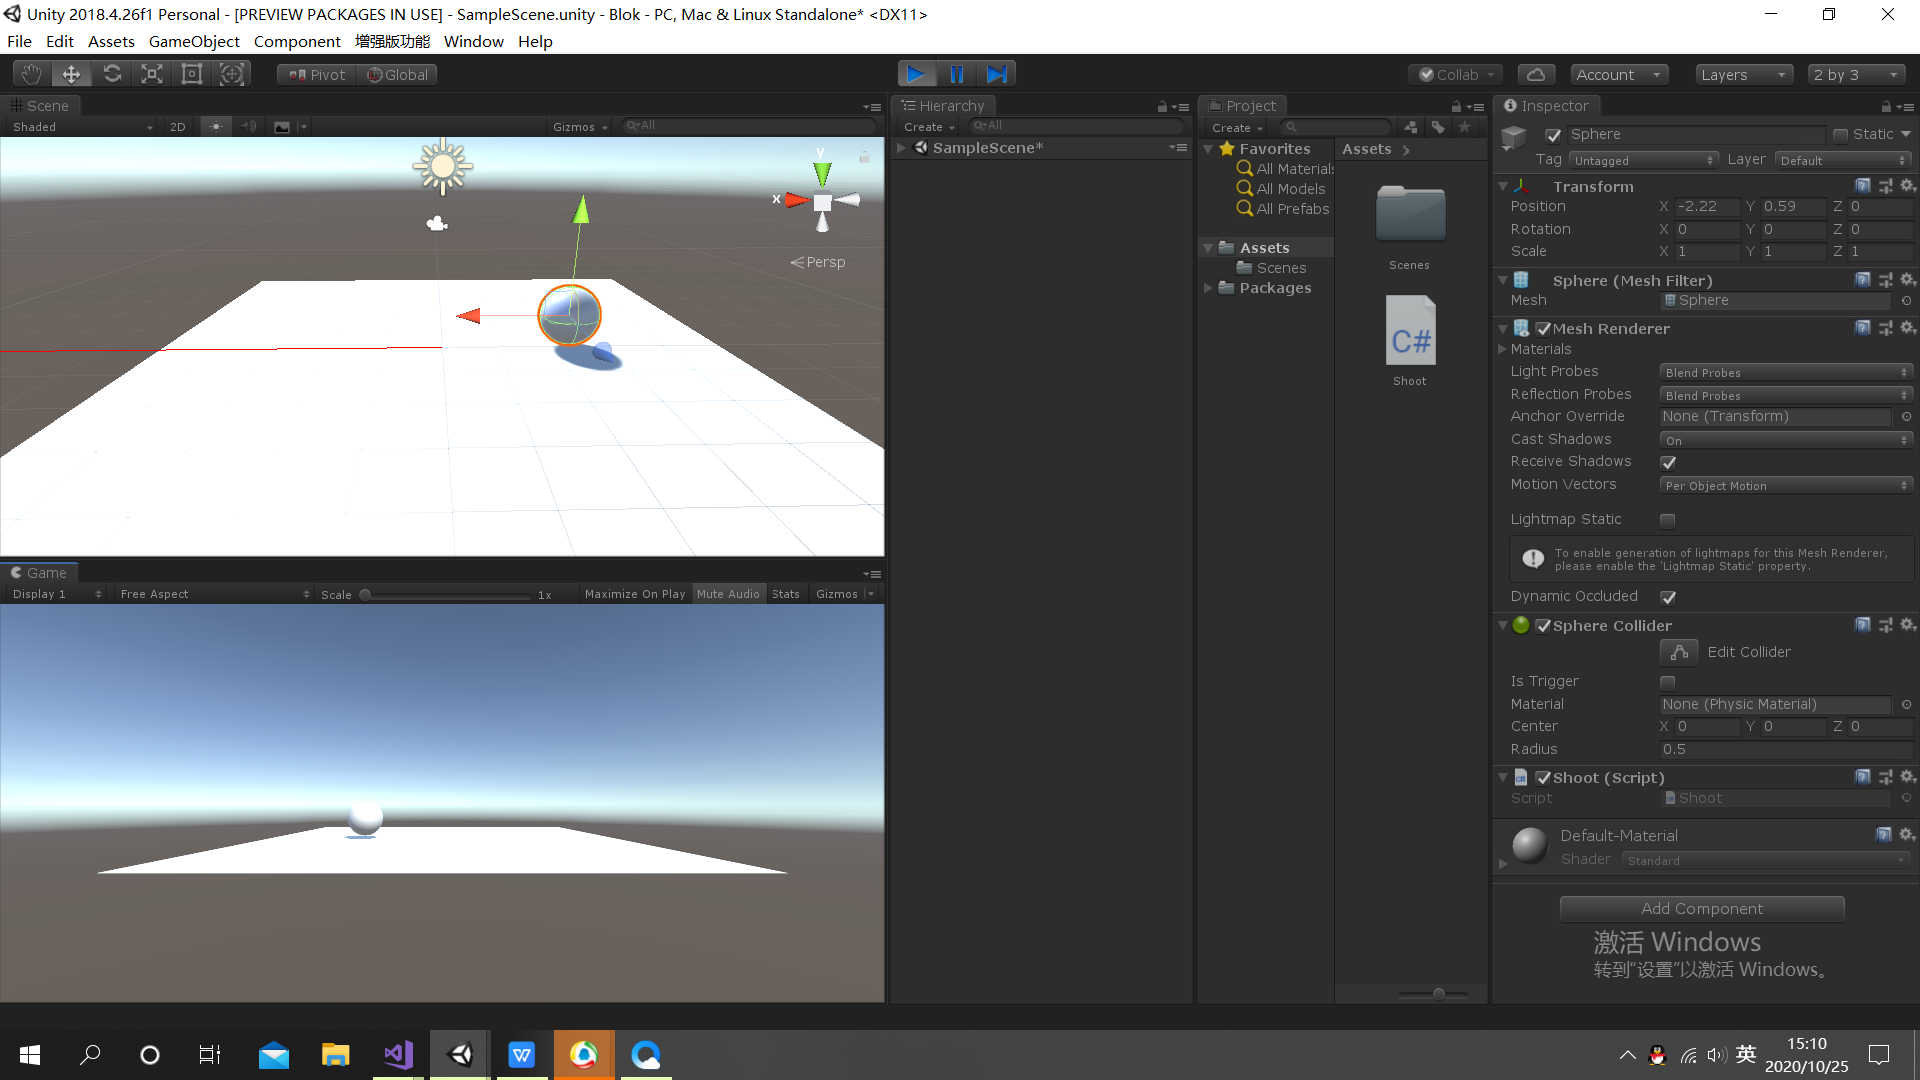The width and height of the screenshot is (1920, 1080).
Task: Uncheck the Receive Shadows checkbox
Action: coord(1667,462)
